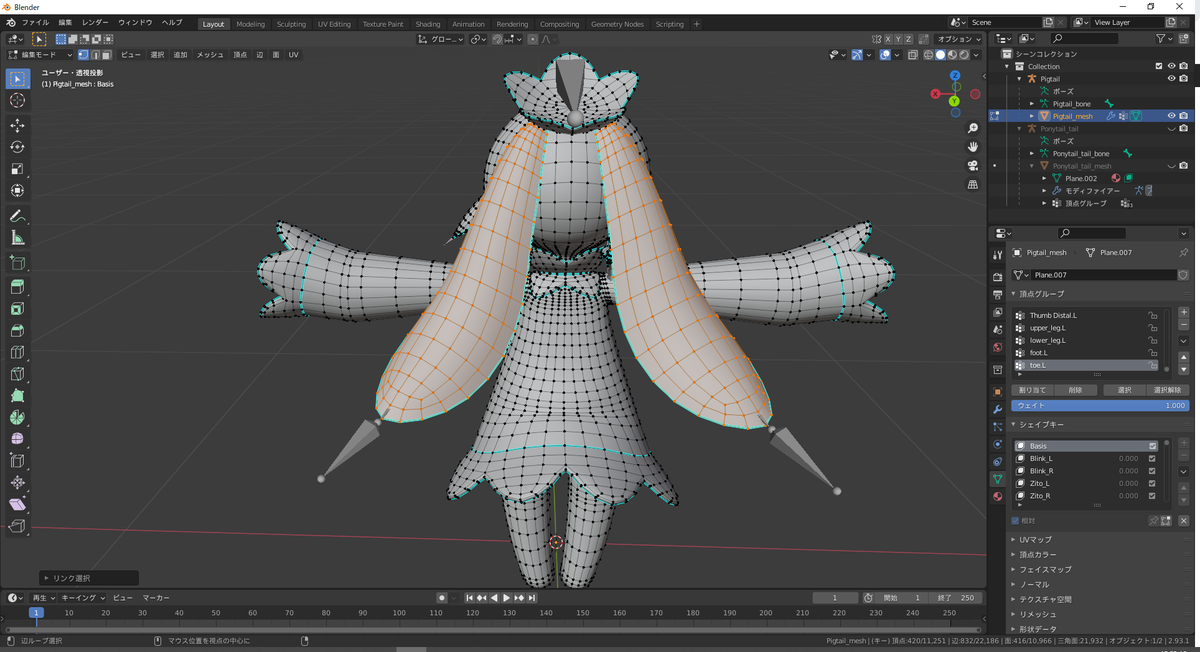Click the vertex group Assign button

tap(1032, 390)
